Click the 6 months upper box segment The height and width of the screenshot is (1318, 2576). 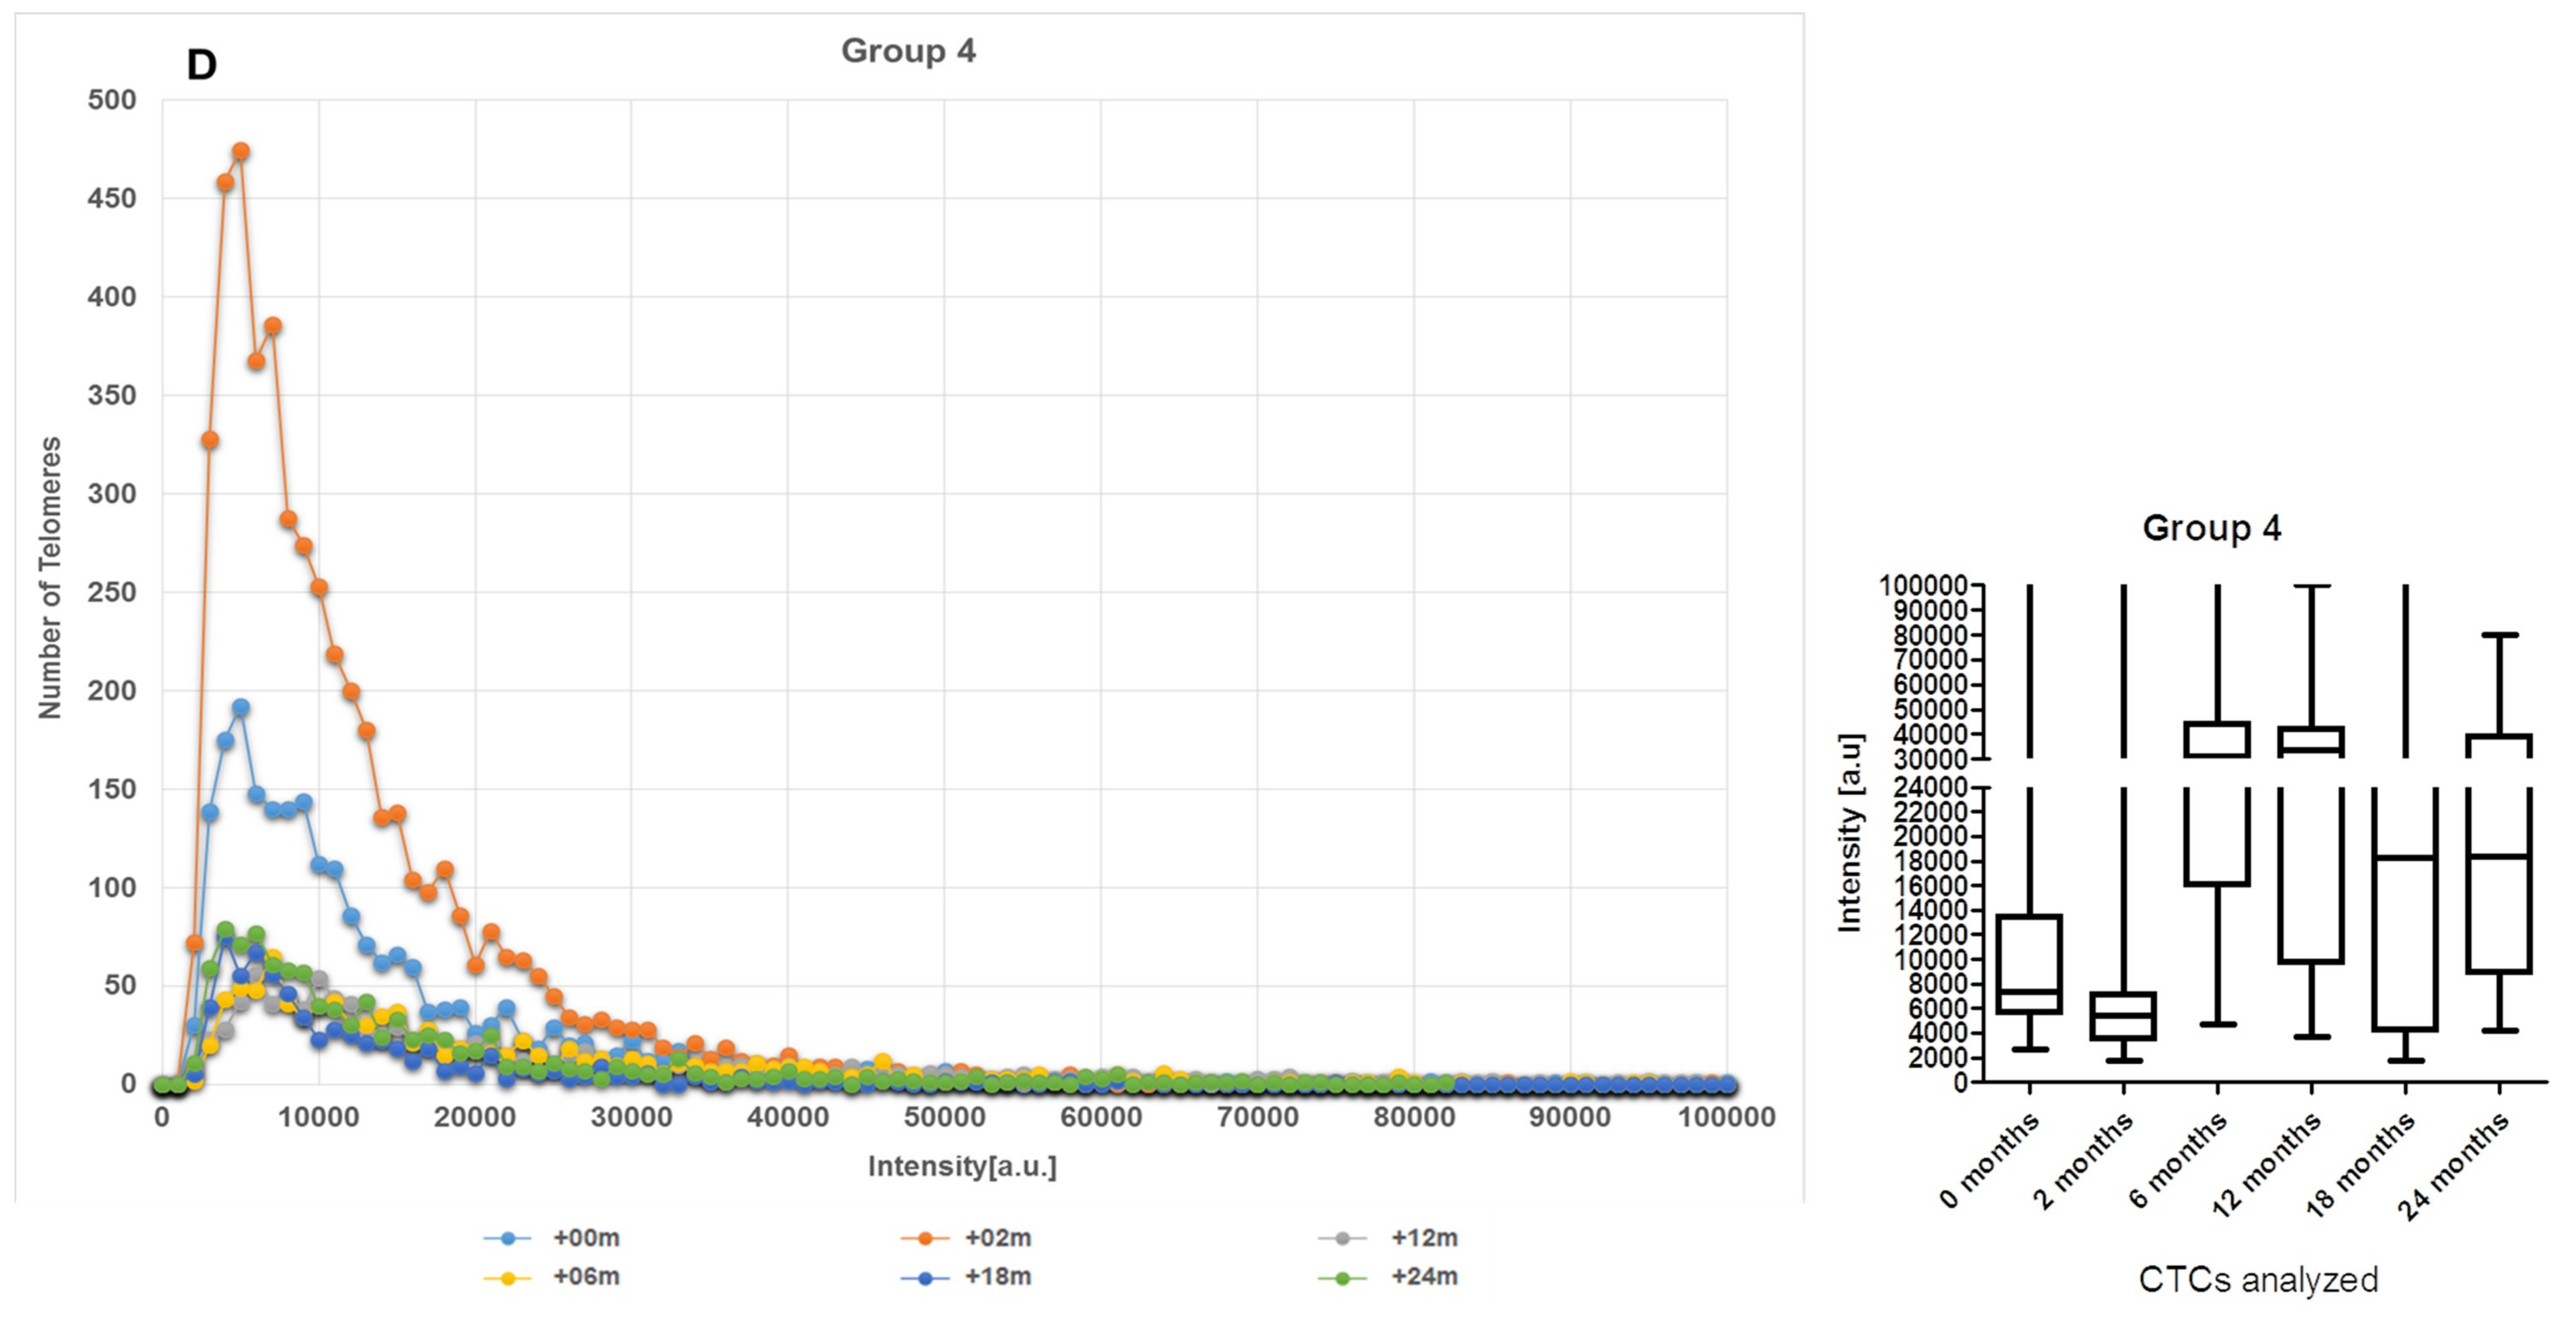[x=2217, y=739]
